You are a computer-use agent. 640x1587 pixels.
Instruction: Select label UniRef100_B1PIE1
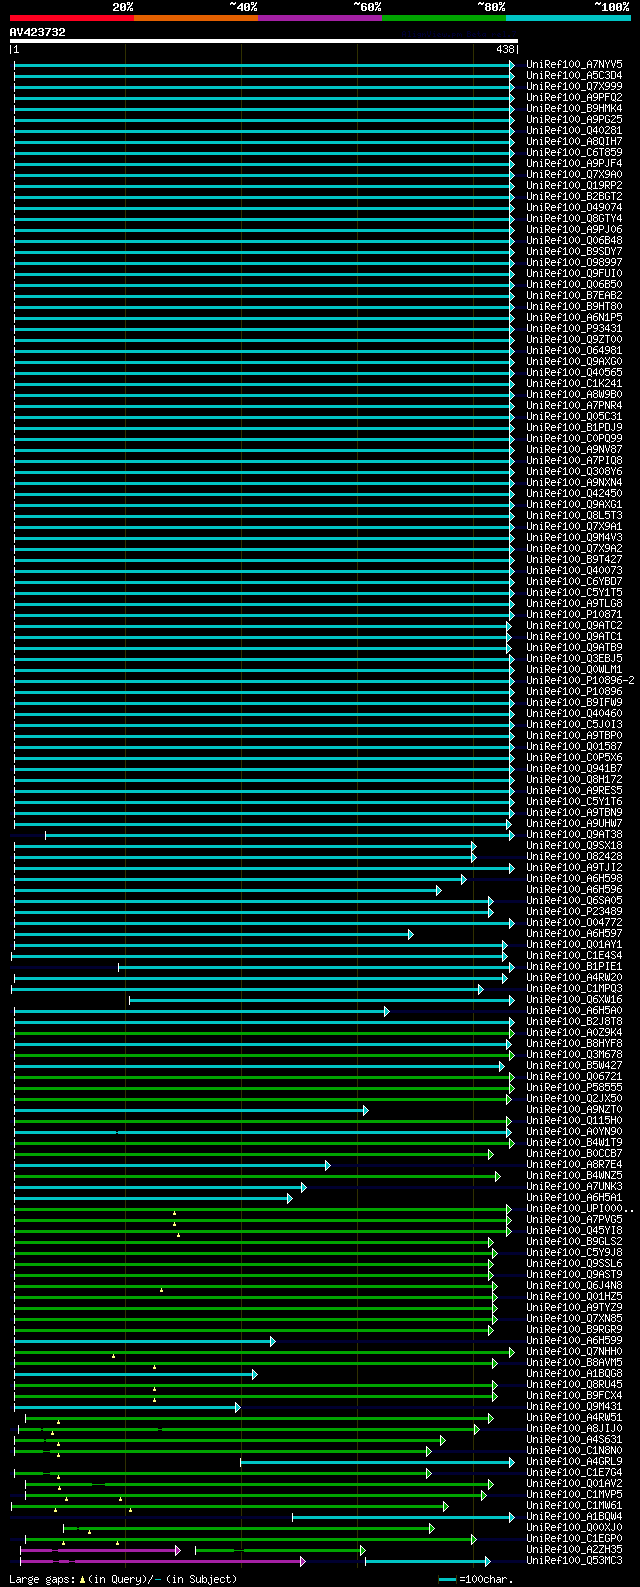tap(574, 966)
